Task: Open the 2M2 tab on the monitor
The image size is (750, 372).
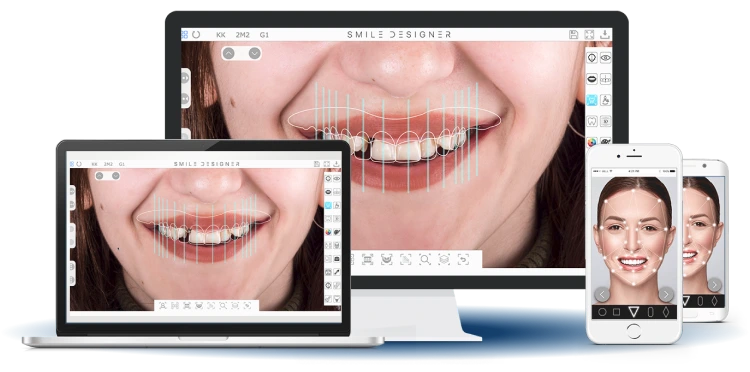Action: coord(243,35)
